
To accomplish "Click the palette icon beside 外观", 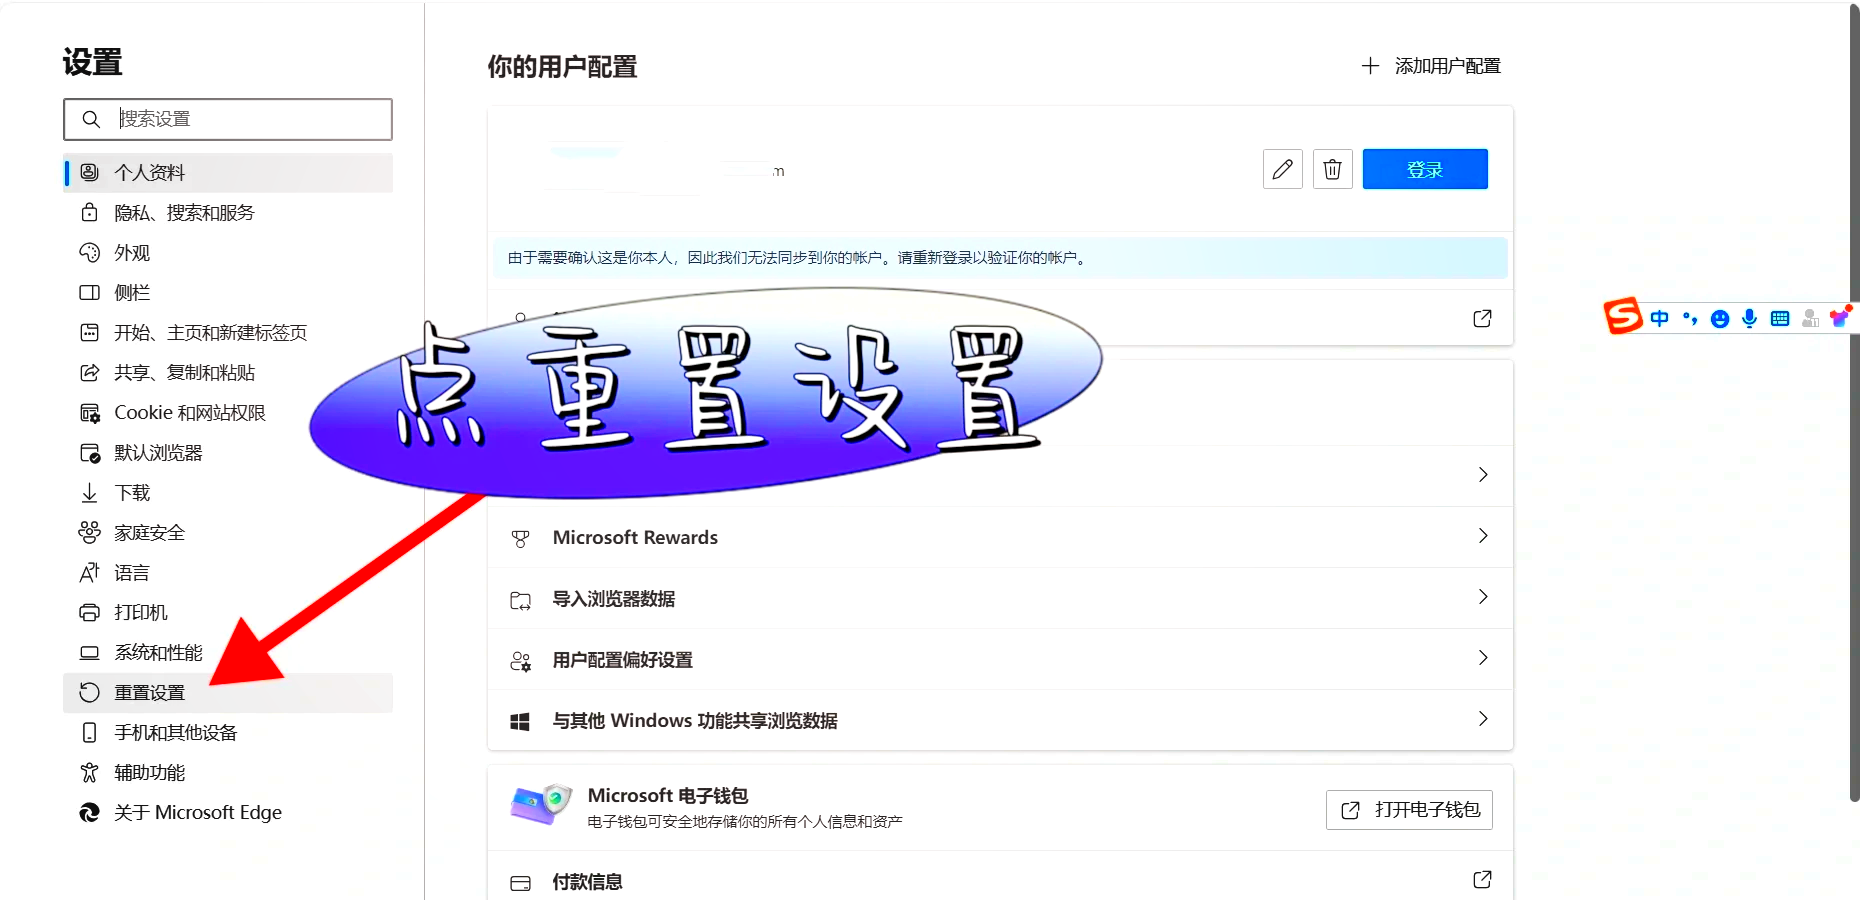I will 89,252.
